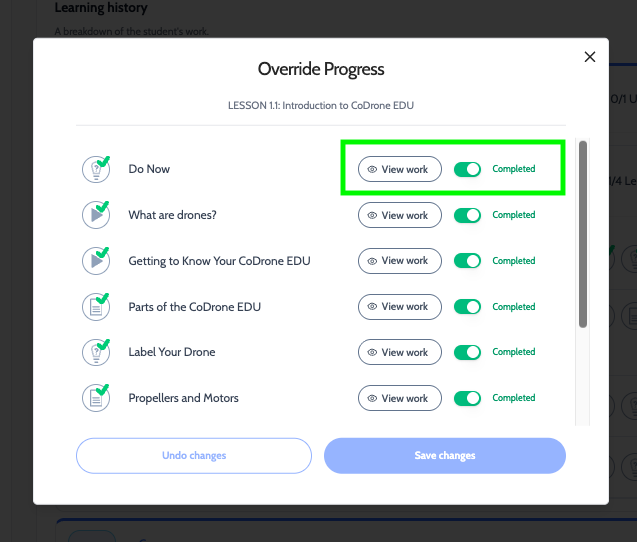Click the Do Now lightbulb activity icon

96,169
